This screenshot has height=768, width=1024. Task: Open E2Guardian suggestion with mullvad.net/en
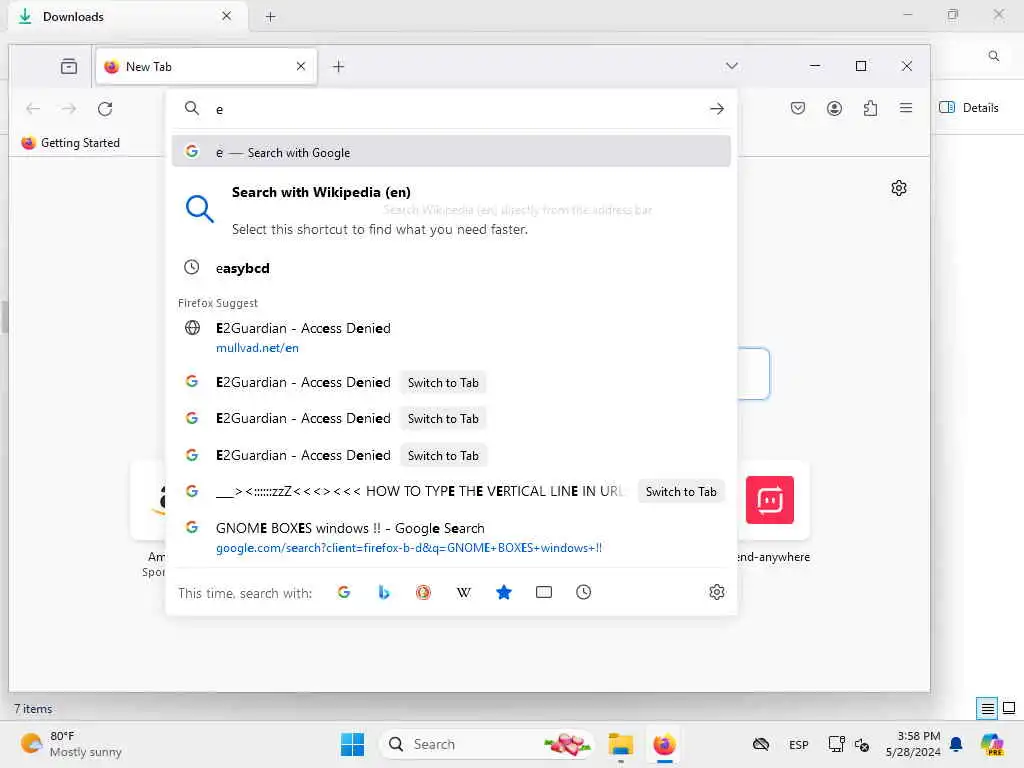click(x=451, y=338)
